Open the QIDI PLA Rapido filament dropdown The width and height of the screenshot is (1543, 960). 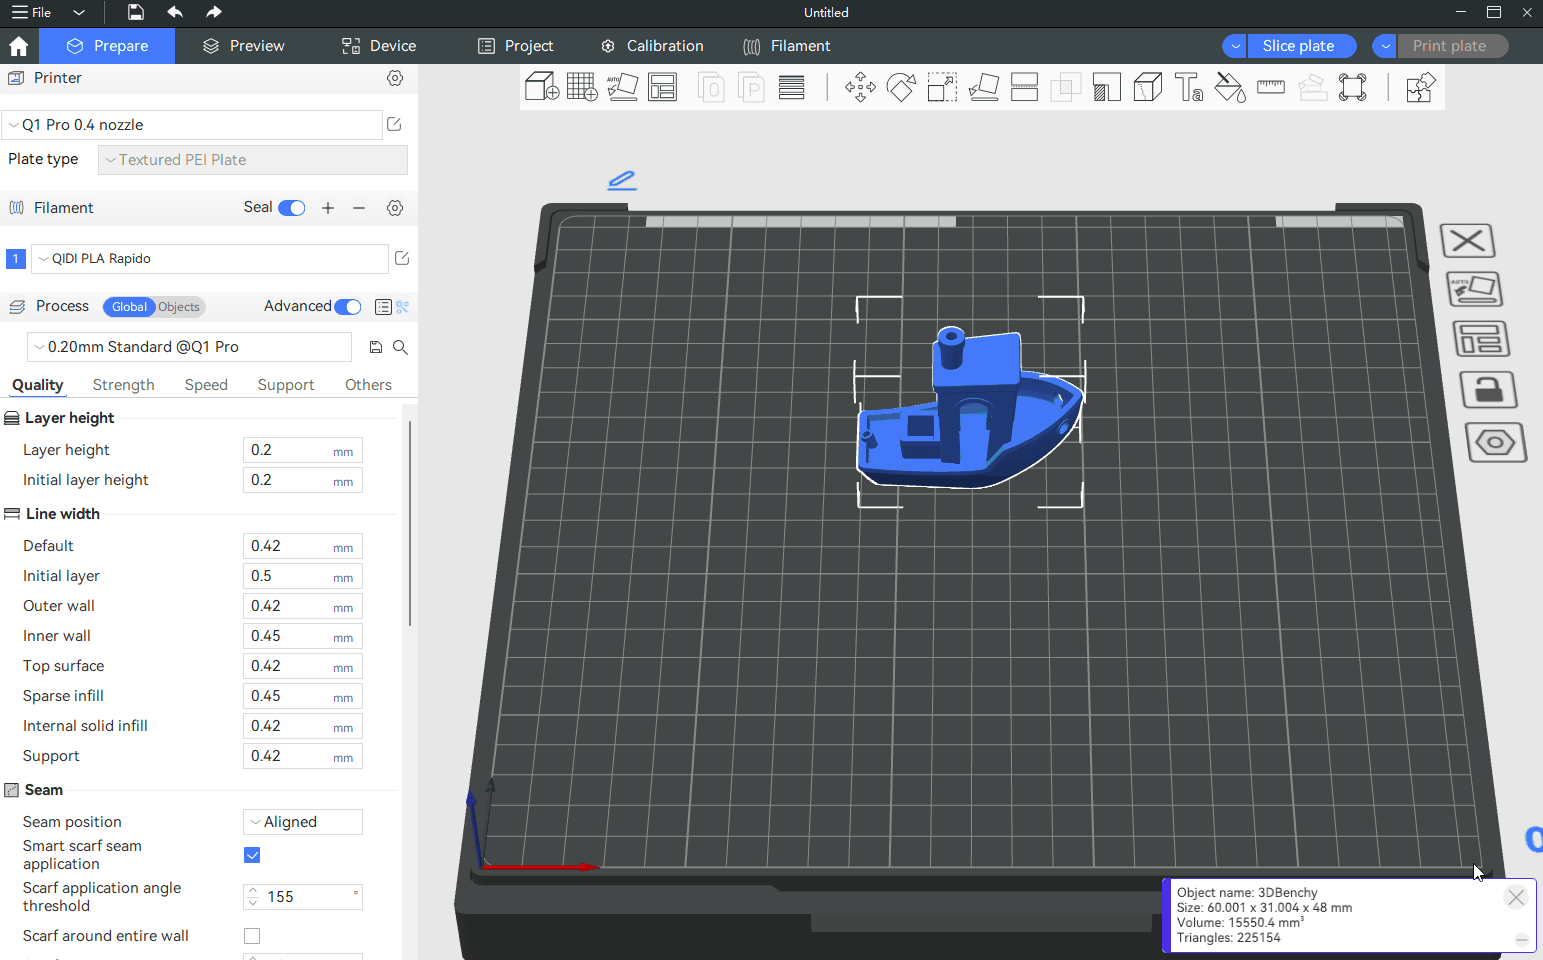[210, 259]
